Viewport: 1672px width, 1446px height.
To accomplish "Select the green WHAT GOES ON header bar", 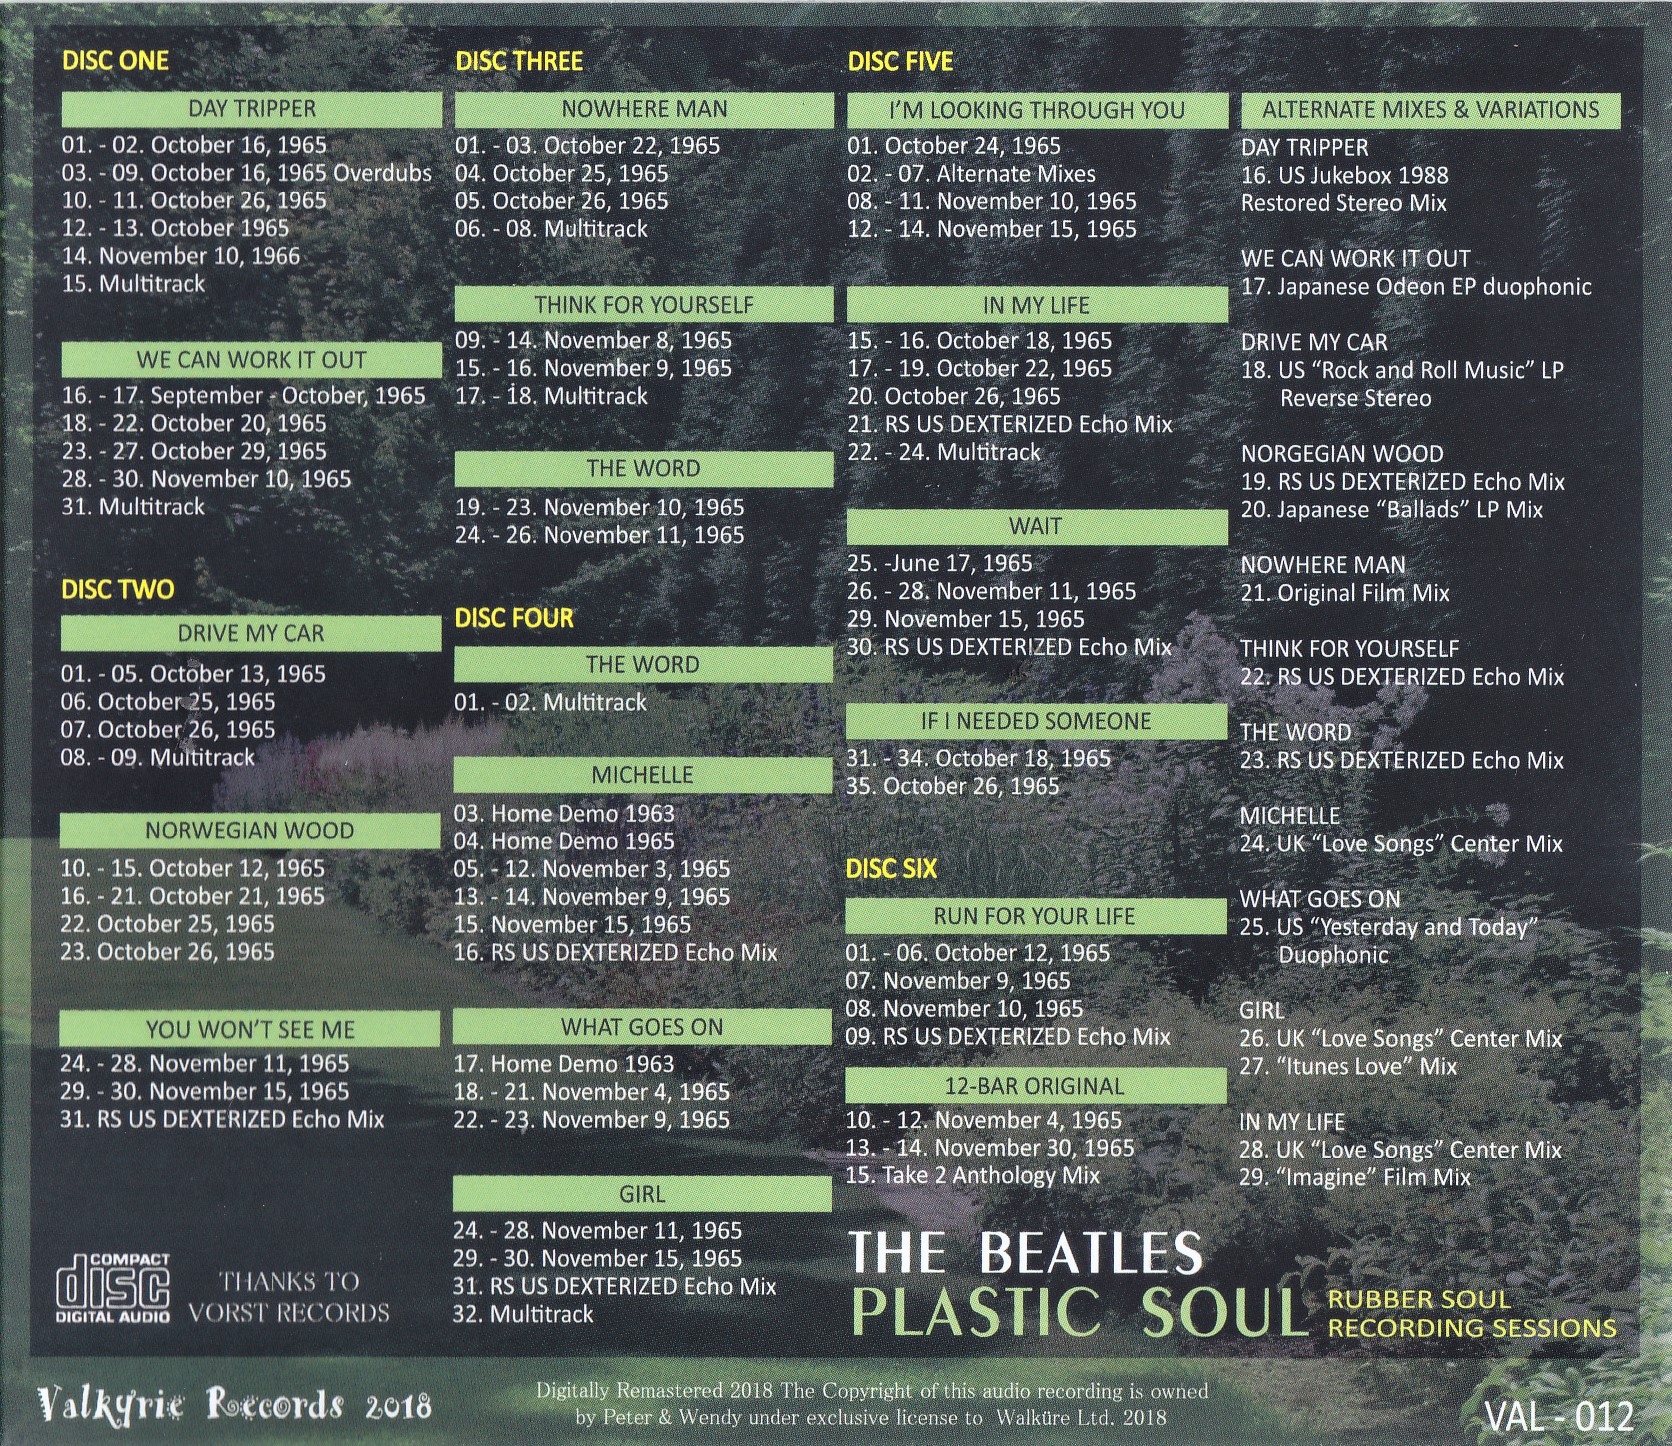I will pos(643,1027).
